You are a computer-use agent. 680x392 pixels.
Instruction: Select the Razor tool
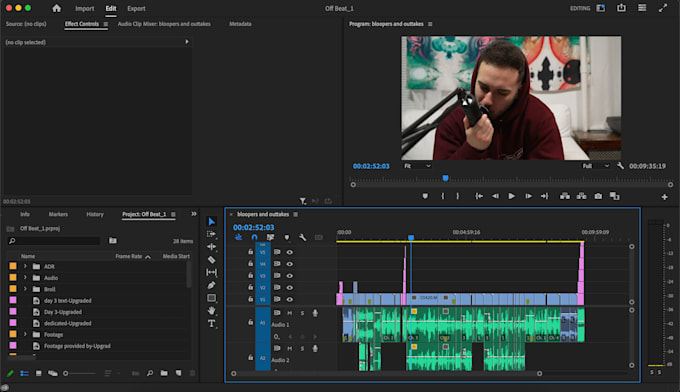(212, 260)
